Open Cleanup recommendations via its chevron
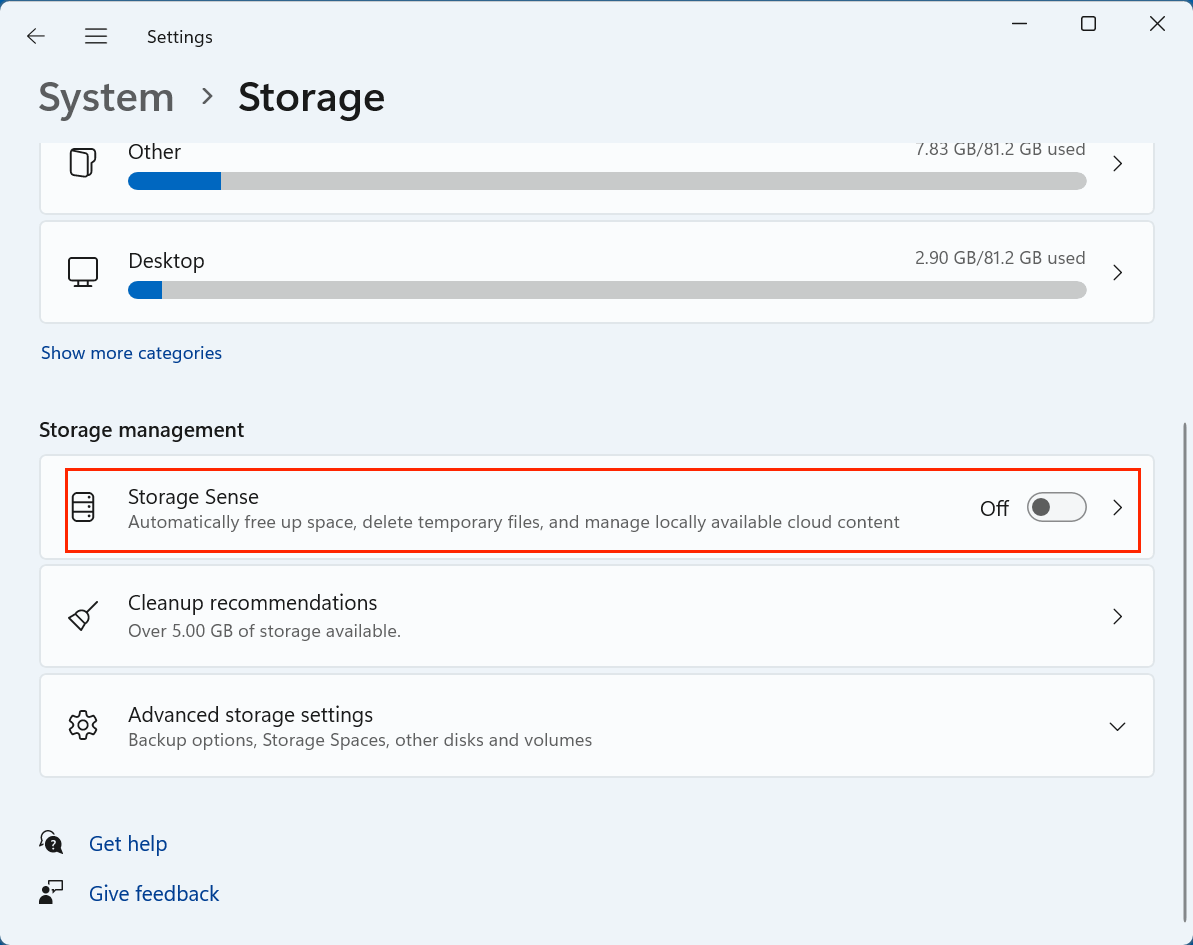This screenshot has height=945, width=1193. click(x=1117, y=616)
